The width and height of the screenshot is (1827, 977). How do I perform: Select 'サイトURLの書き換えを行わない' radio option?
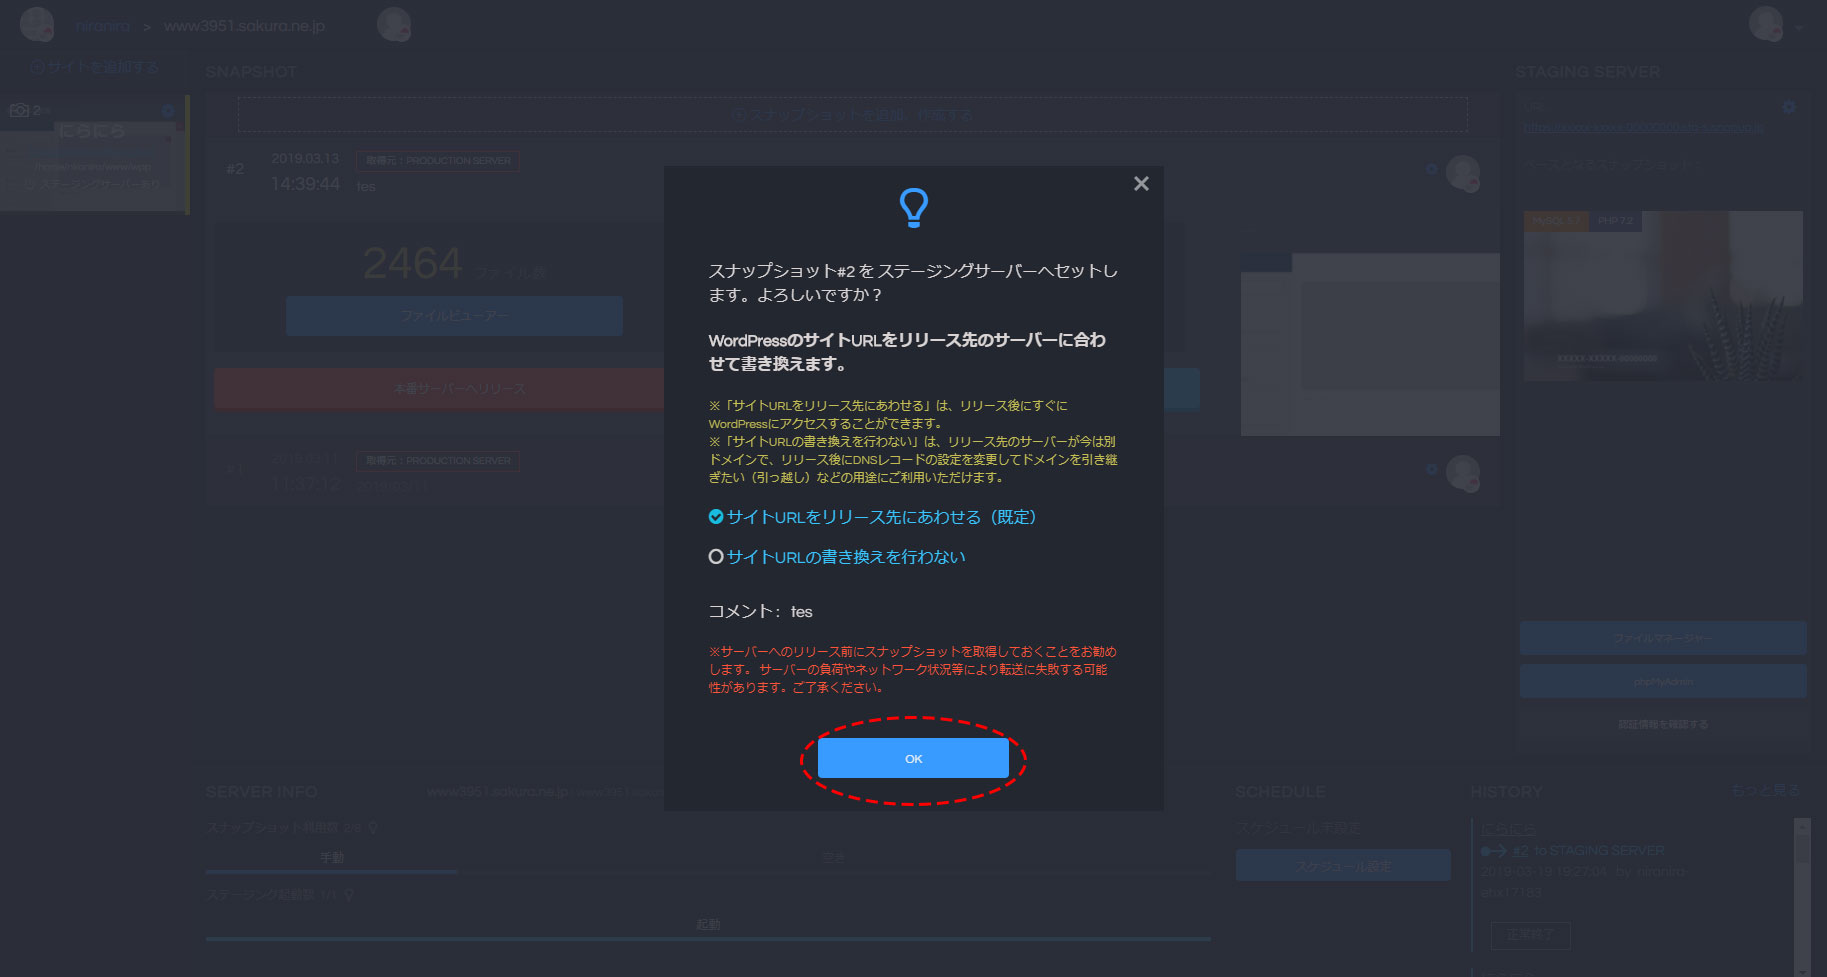716,557
